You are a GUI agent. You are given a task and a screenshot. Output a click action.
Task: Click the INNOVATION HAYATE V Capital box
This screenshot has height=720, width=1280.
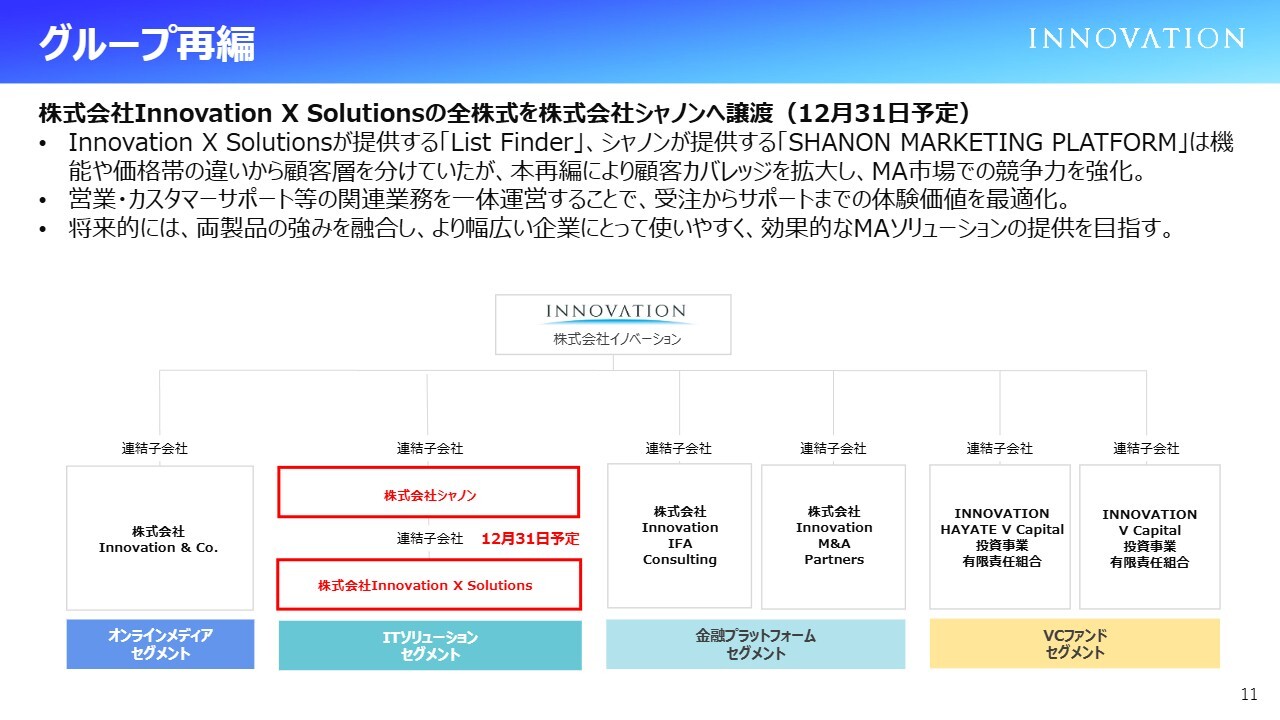coord(1000,537)
